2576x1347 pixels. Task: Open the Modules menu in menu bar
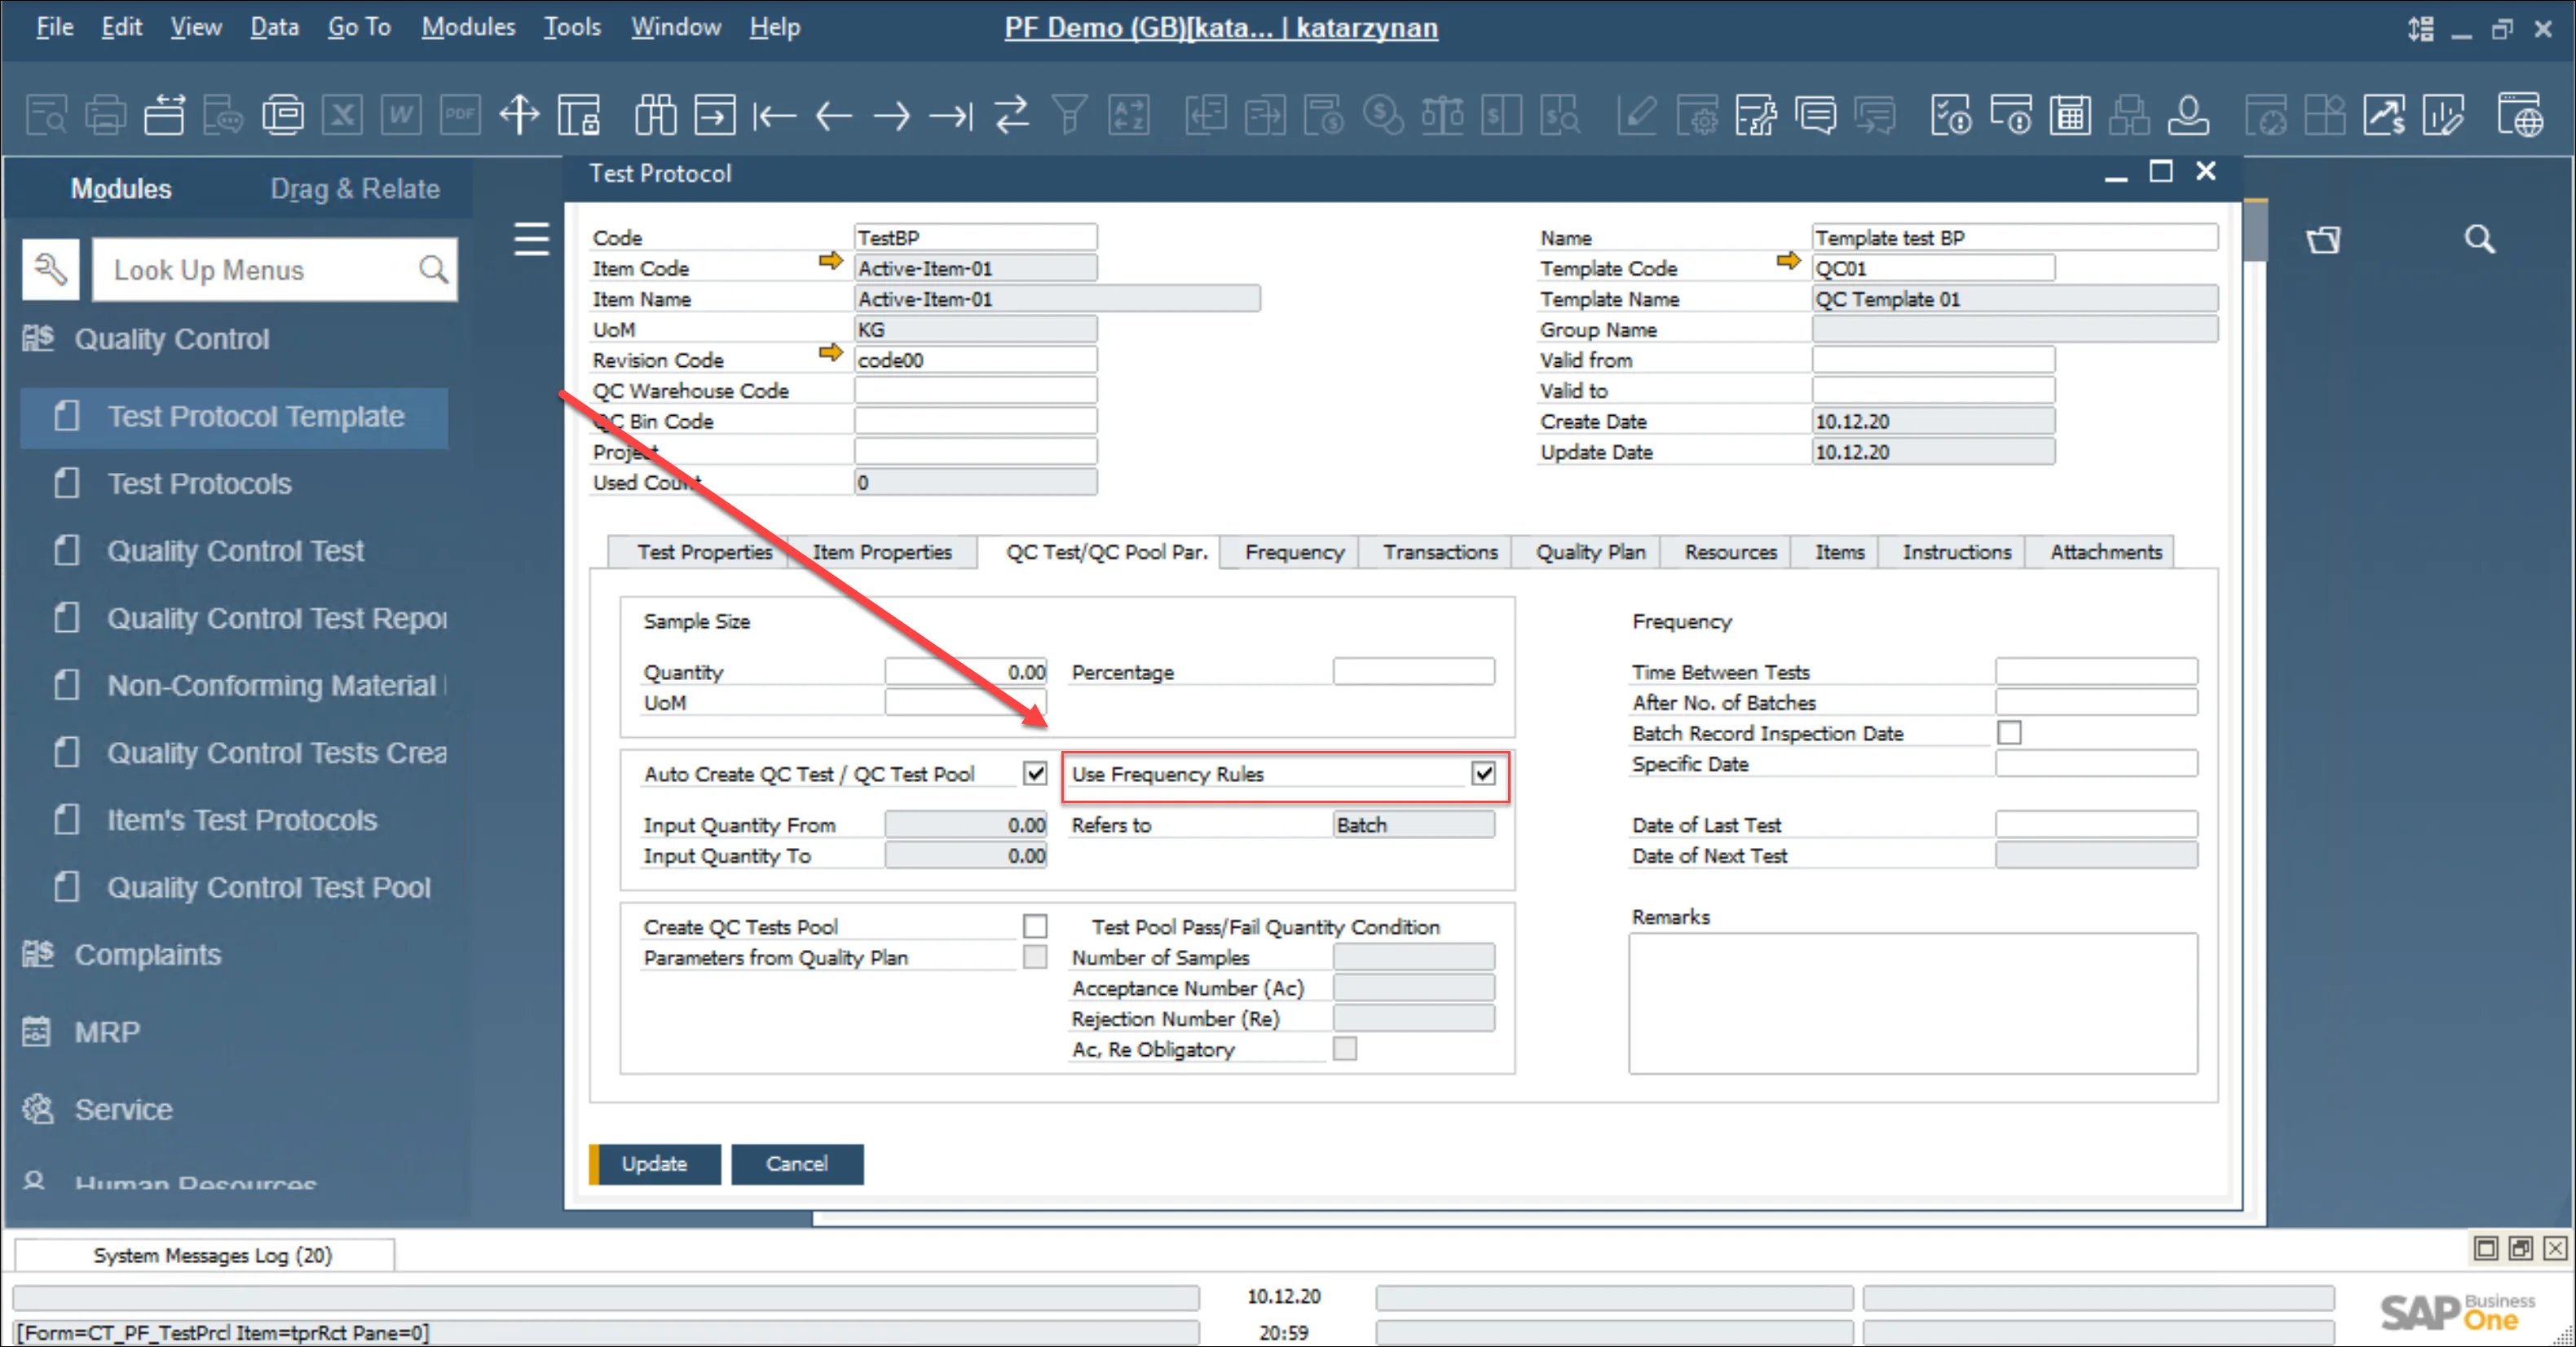pyautogui.click(x=467, y=27)
